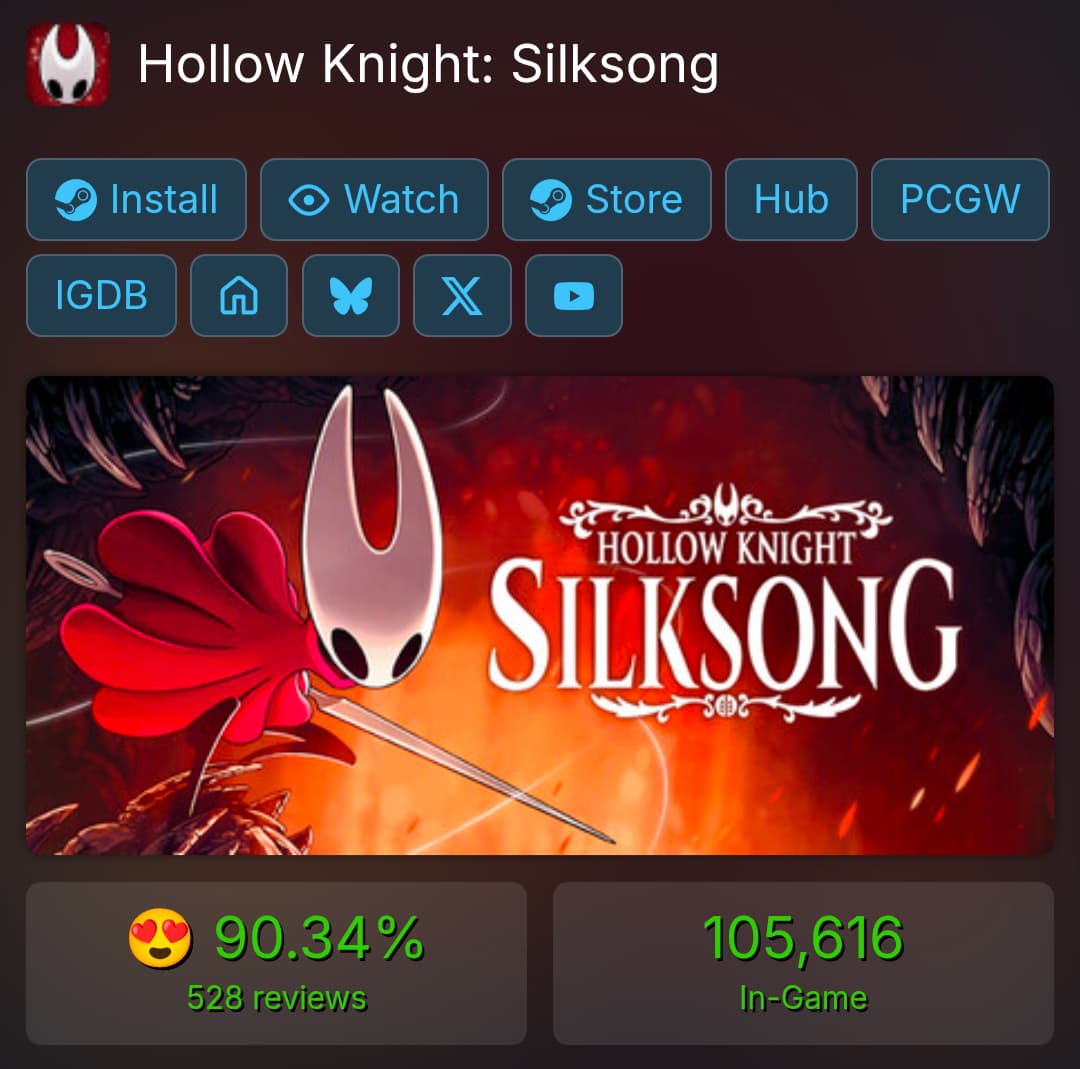Image resolution: width=1080 pixels, height=1069 pixels.
Task: Click the Hollow Knight: Silksong title
Action: pos(428,64)
